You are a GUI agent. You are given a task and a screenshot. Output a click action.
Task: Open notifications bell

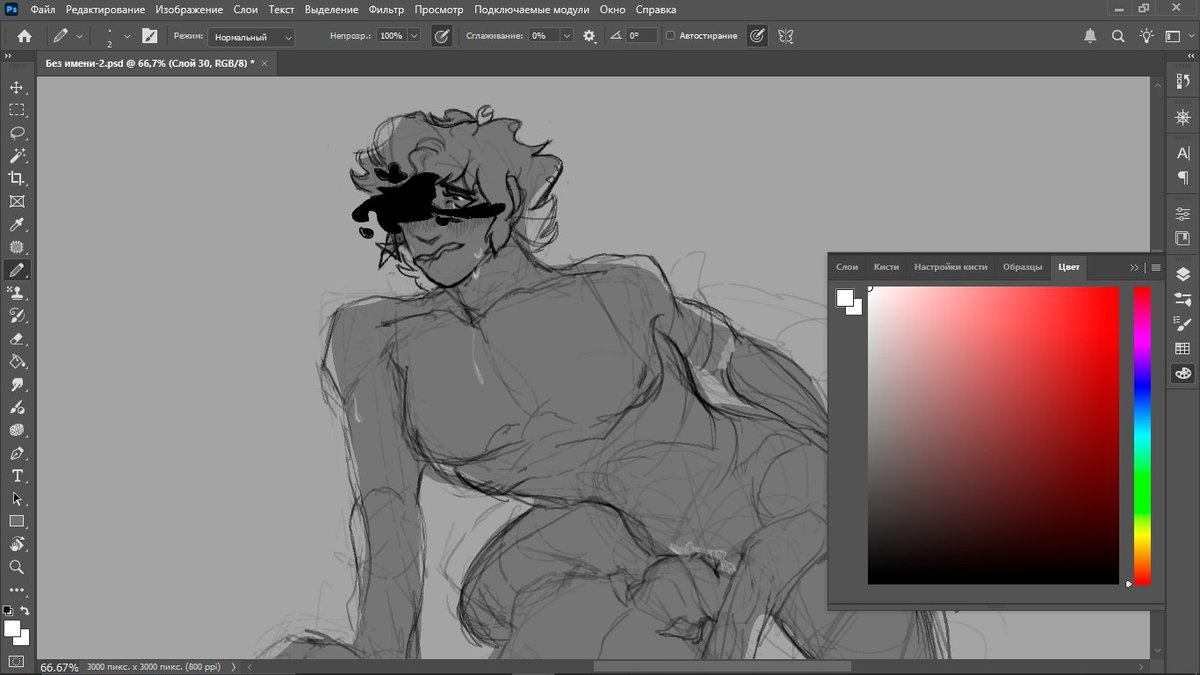tap(1090, 36)
